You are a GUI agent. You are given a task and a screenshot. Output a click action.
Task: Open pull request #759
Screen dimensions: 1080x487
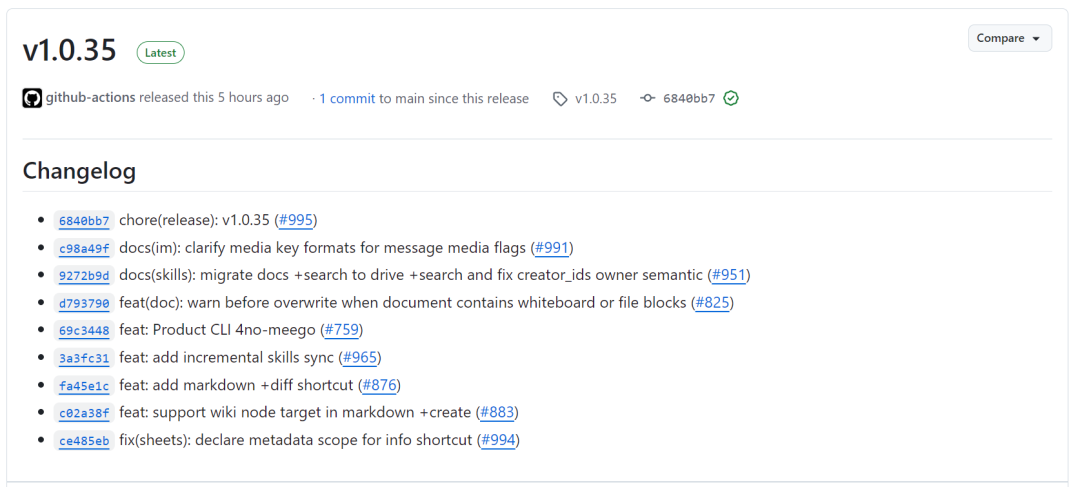click(x=342, y=330)
